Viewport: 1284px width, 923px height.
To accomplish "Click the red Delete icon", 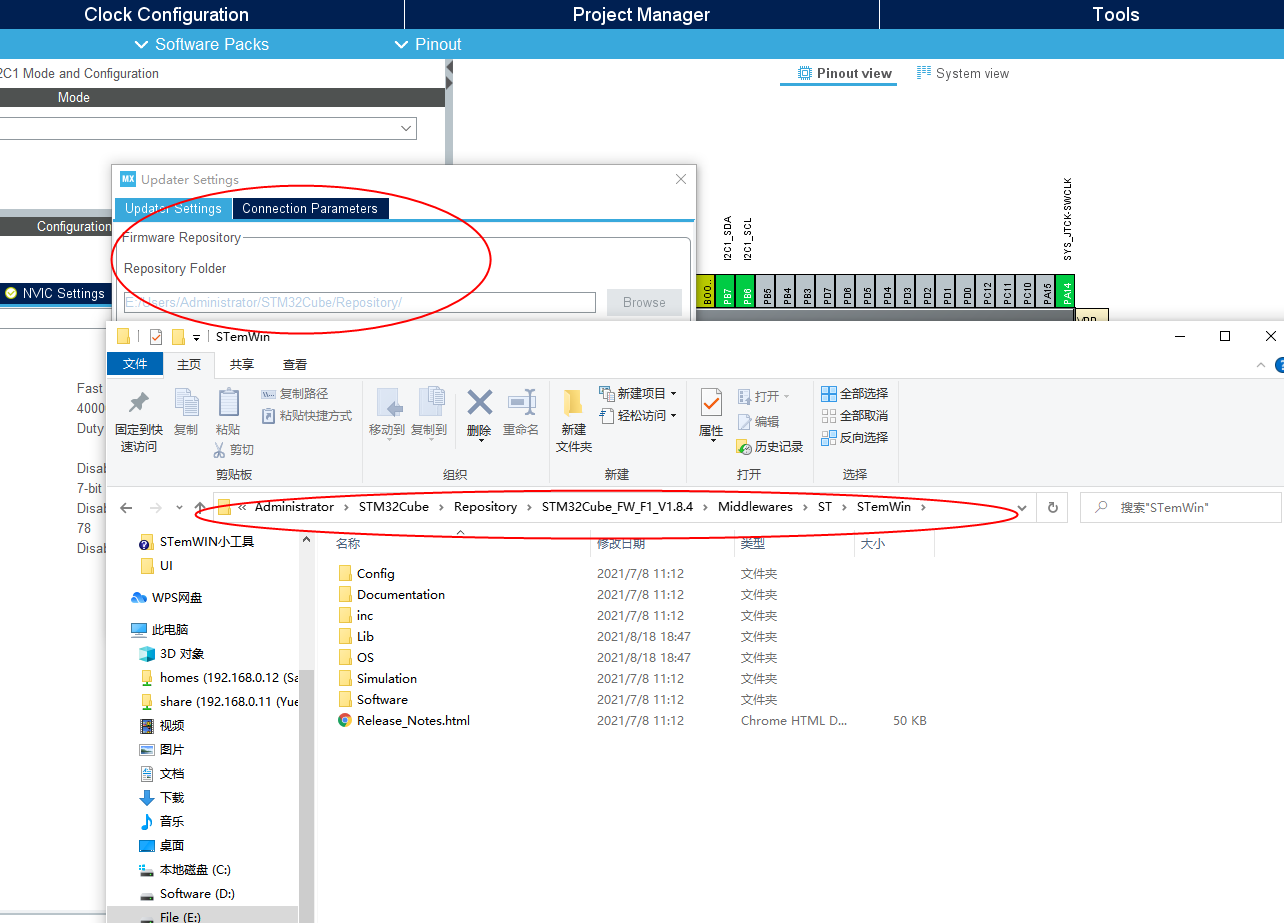I will coord(480,402).
